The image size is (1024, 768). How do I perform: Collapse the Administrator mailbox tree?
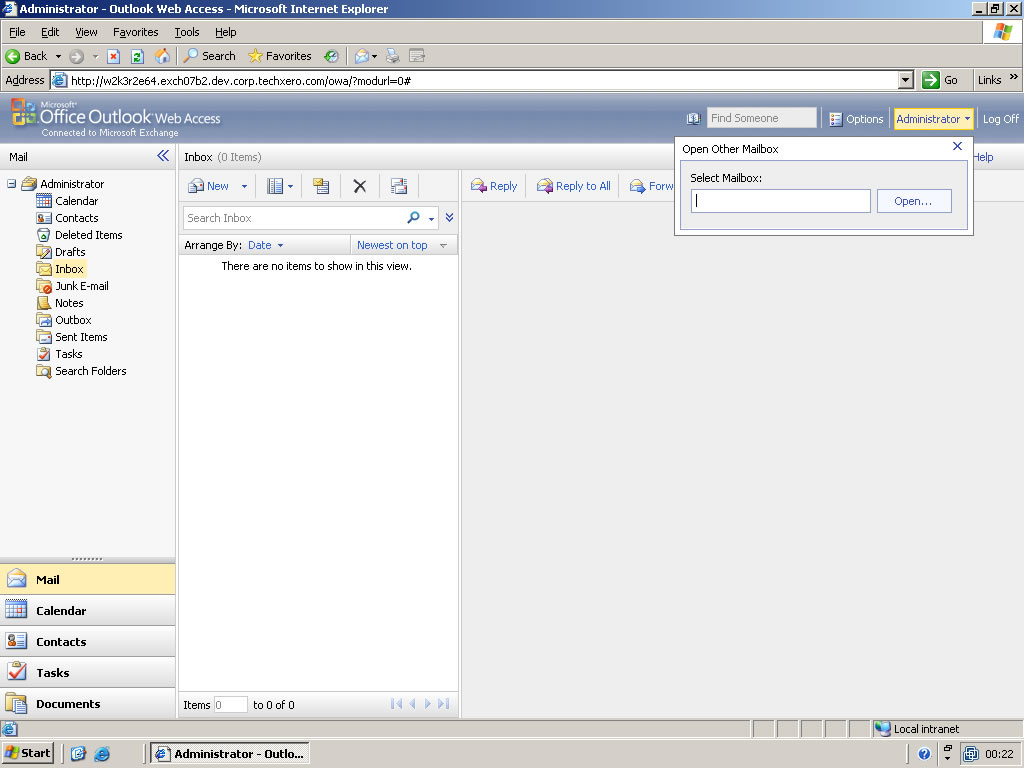pos(12,184)
